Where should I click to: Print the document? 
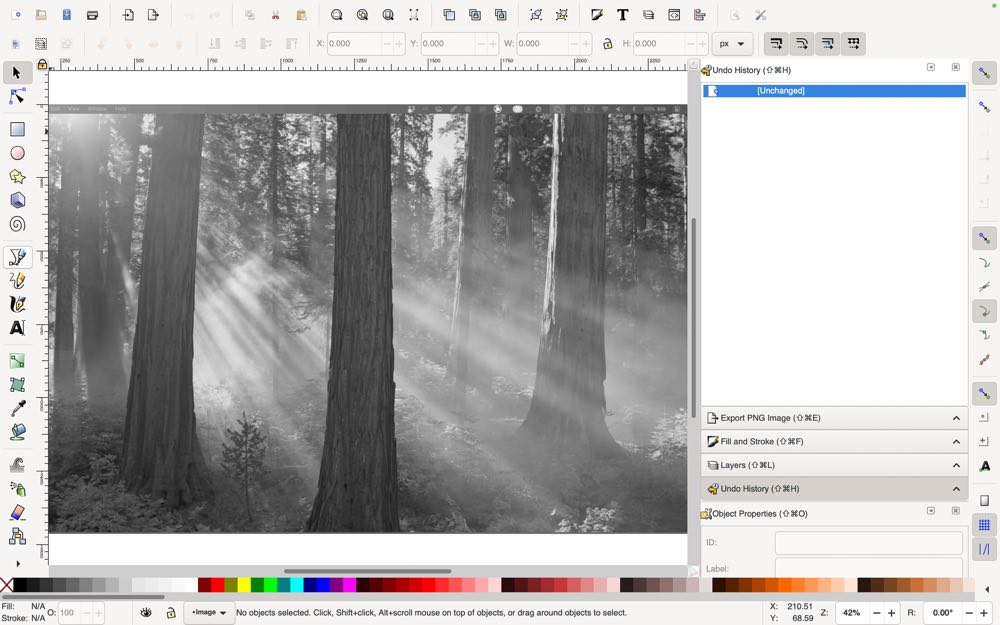coord(92,15)
